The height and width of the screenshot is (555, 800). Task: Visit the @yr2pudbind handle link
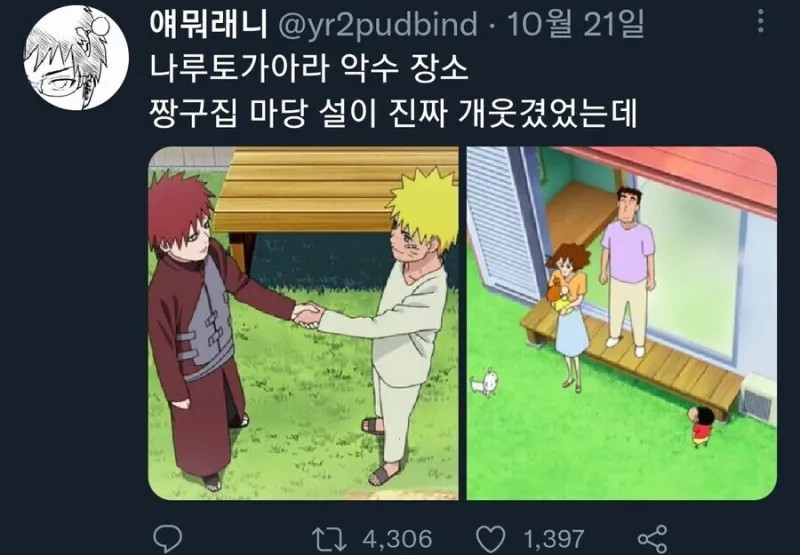(378, 25)
